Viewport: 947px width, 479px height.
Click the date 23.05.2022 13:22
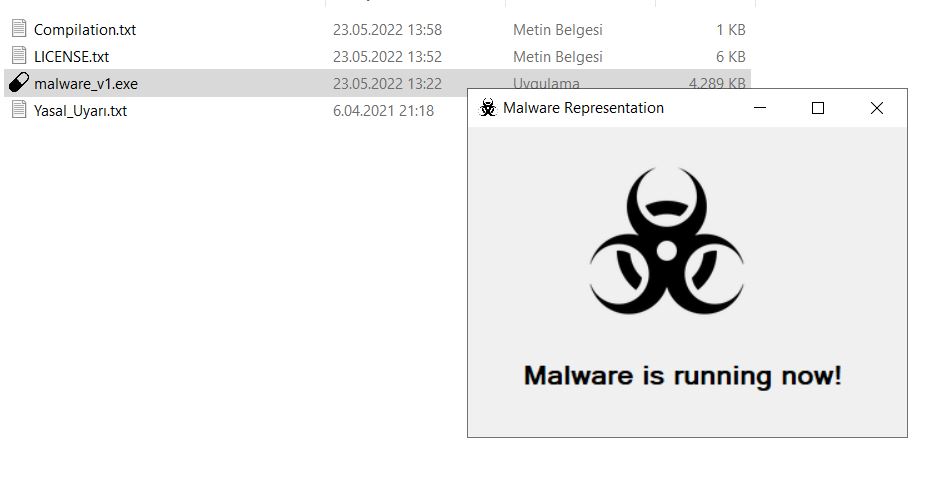pyautogui.click(x=387, y=84)
